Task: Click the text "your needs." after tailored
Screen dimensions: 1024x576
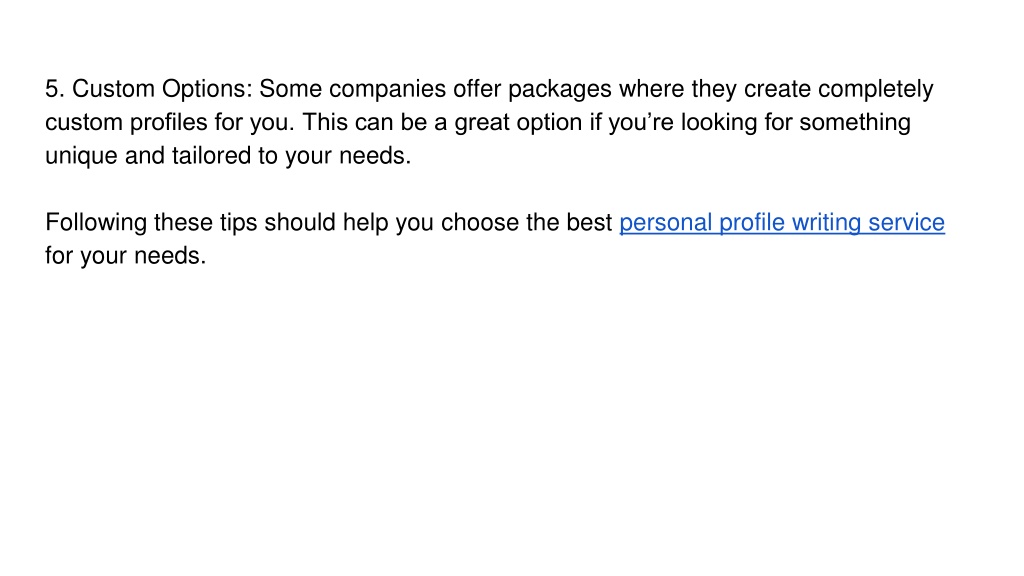Action: (348, 156)
